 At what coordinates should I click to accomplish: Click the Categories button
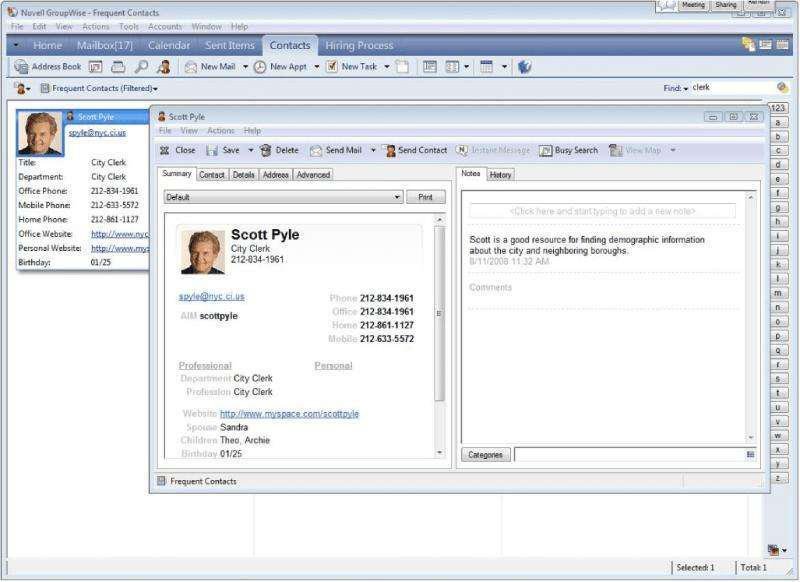(x=485, y=454)
